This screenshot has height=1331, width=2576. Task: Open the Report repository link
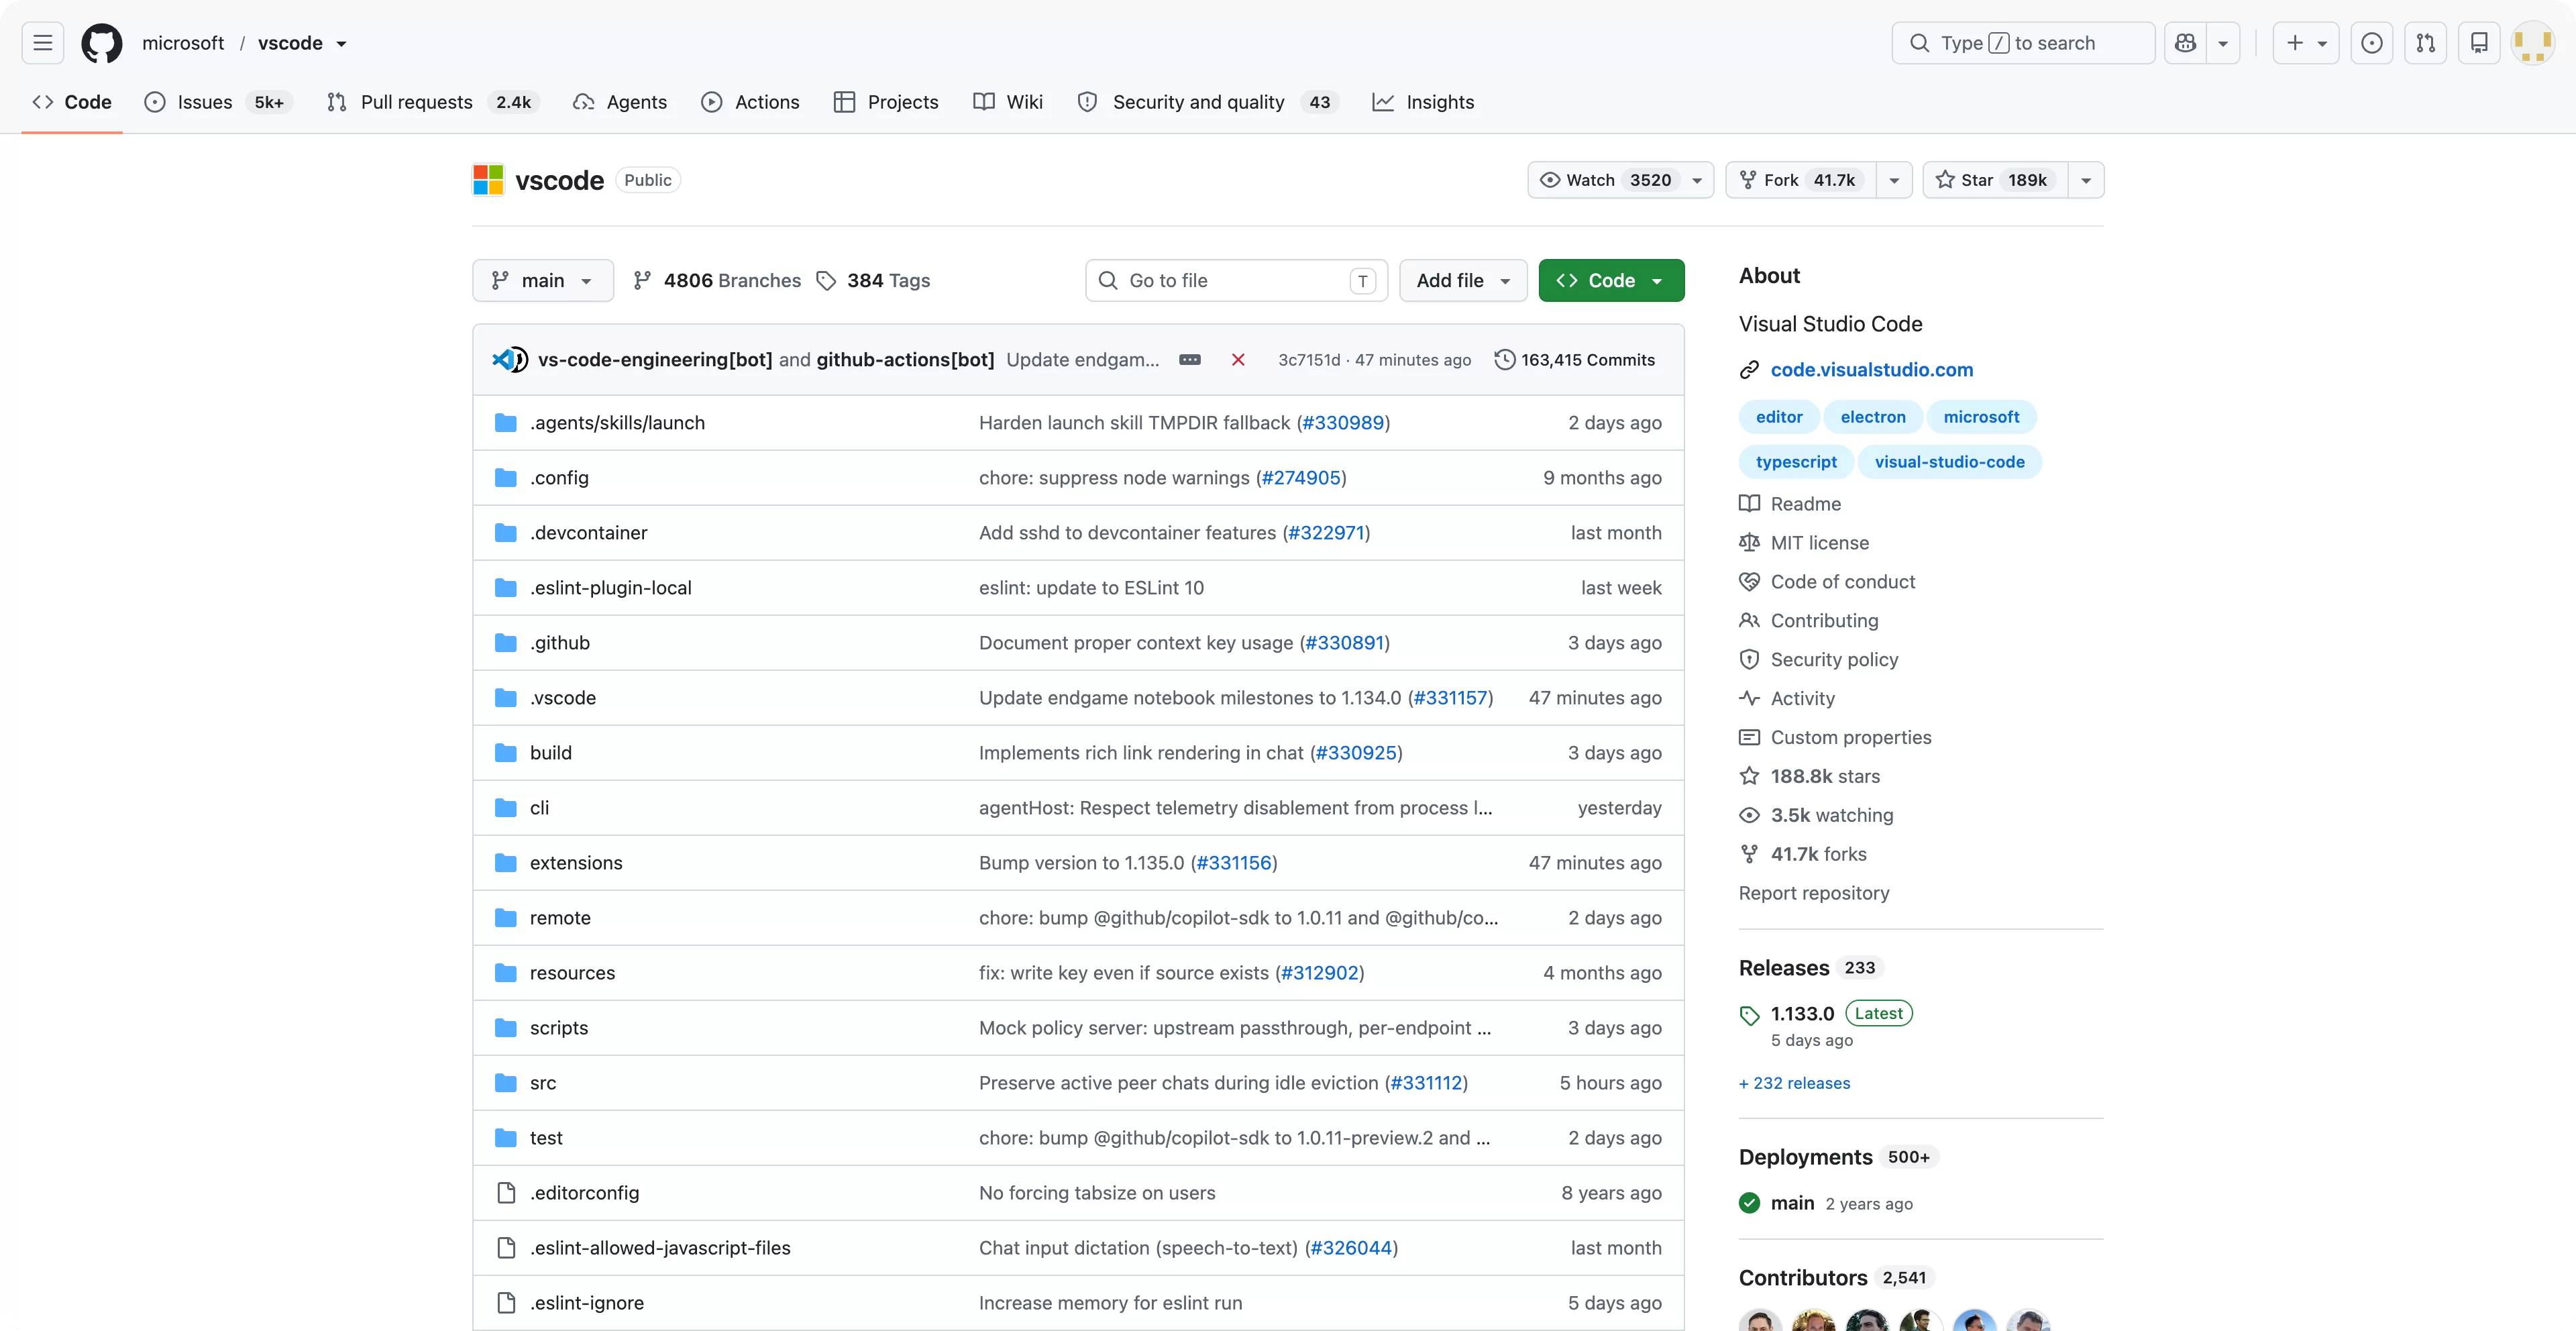[x=1814, y=893]
